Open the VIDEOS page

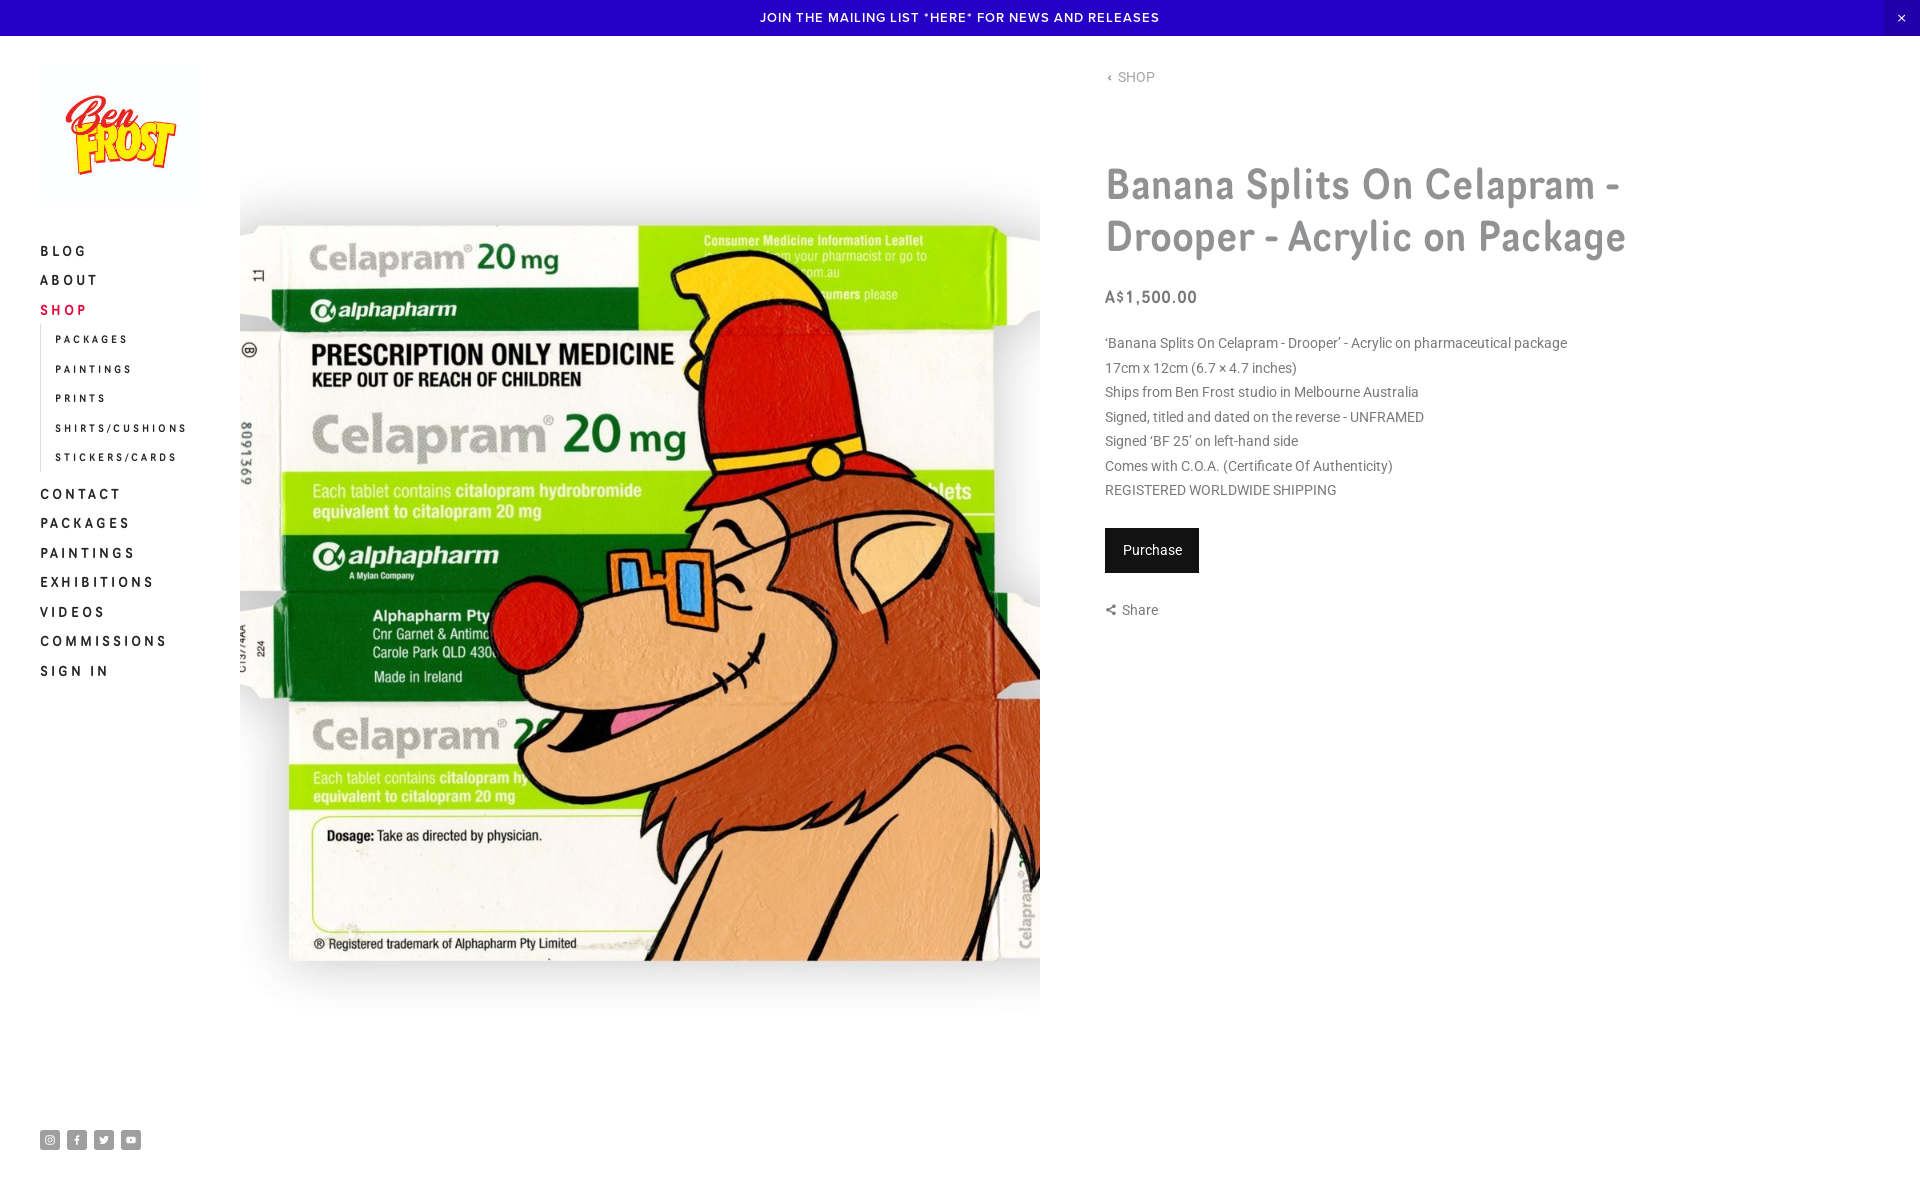[72, 612]
